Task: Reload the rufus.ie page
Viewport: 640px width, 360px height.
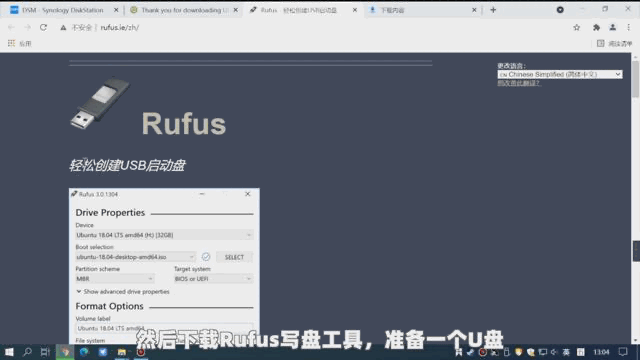Action: (x=43, y=27)
